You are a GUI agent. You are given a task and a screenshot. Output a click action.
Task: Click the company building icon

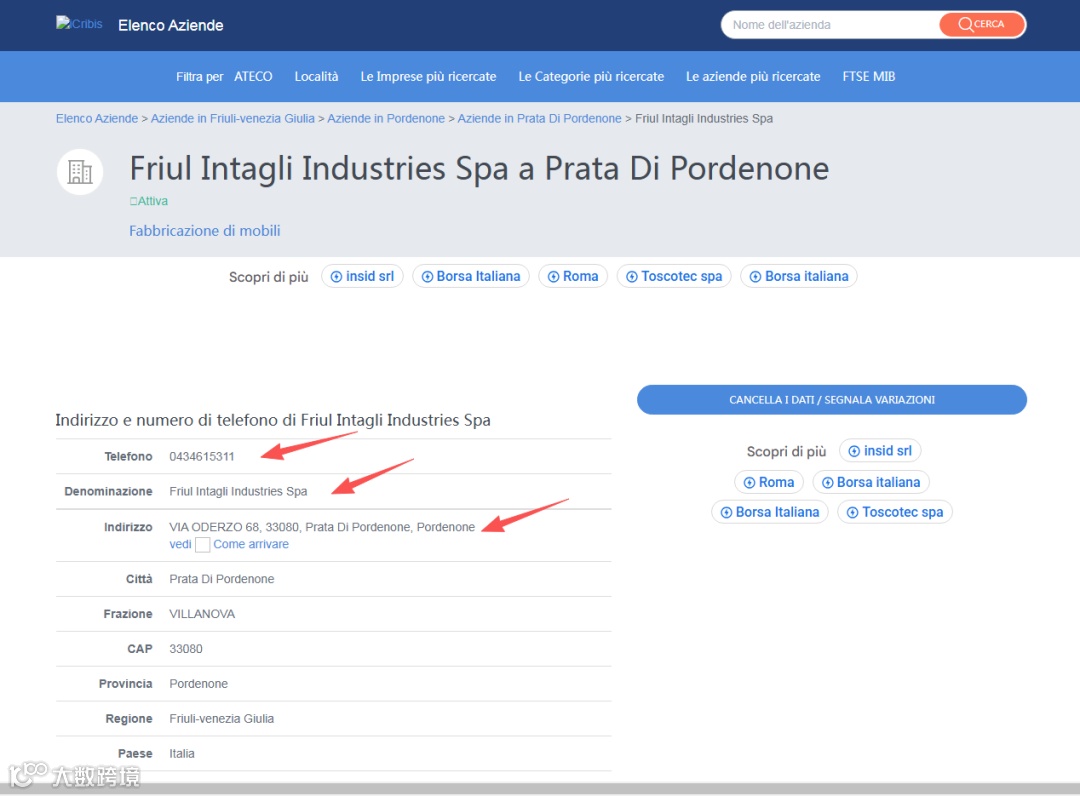tap(80, 172)
